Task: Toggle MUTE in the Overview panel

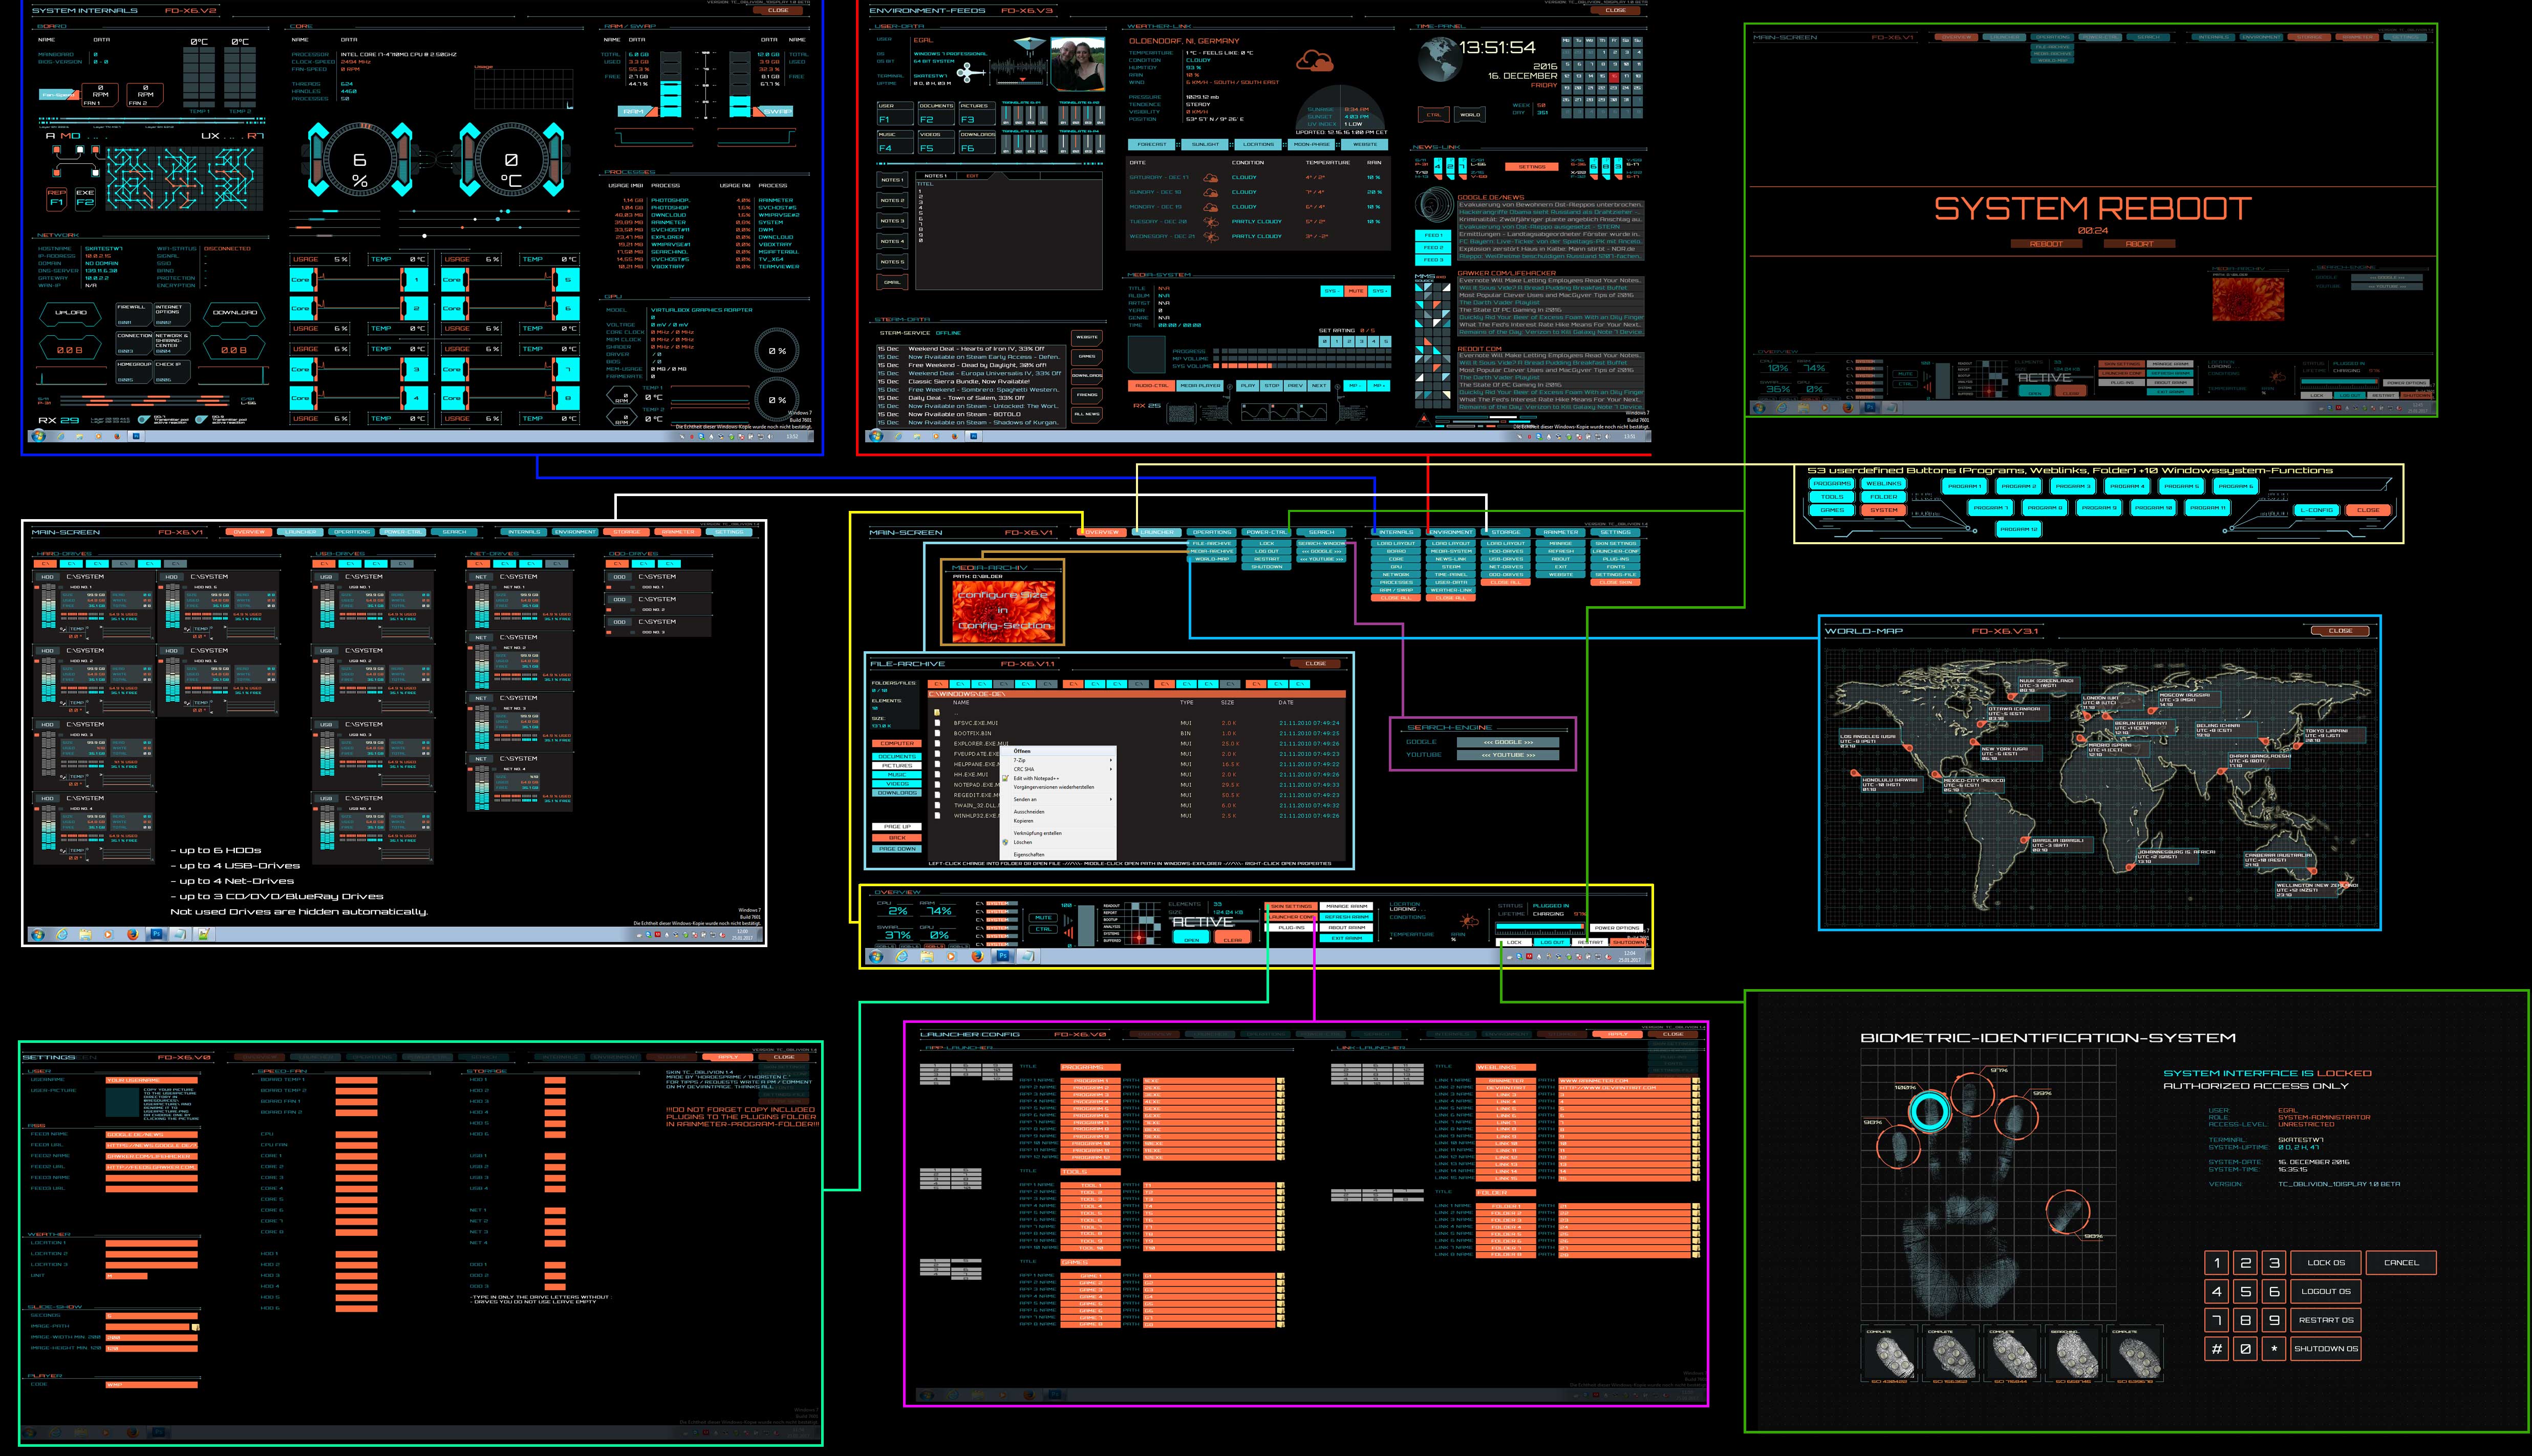Action: 1044,918
